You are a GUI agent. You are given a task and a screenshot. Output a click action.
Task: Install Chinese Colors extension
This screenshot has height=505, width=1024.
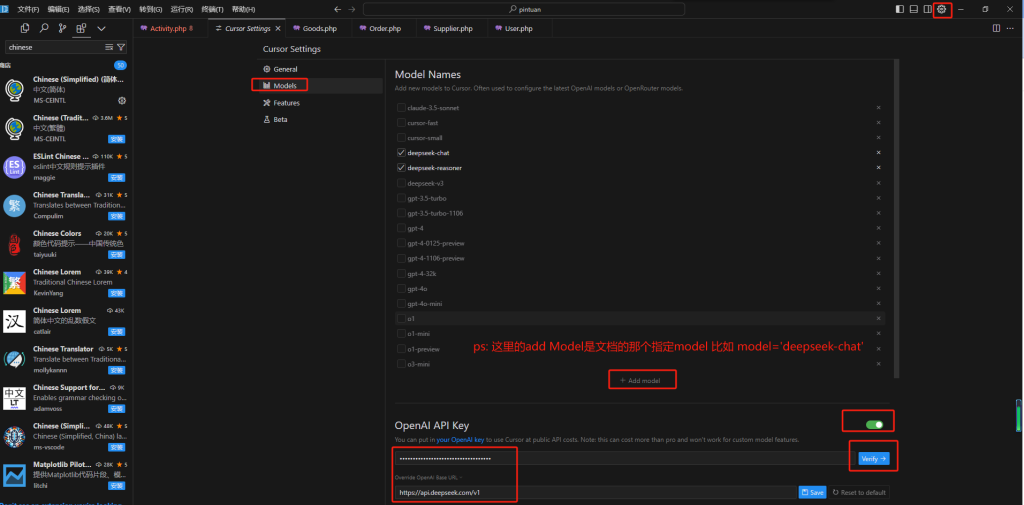[x=116, y=255]
